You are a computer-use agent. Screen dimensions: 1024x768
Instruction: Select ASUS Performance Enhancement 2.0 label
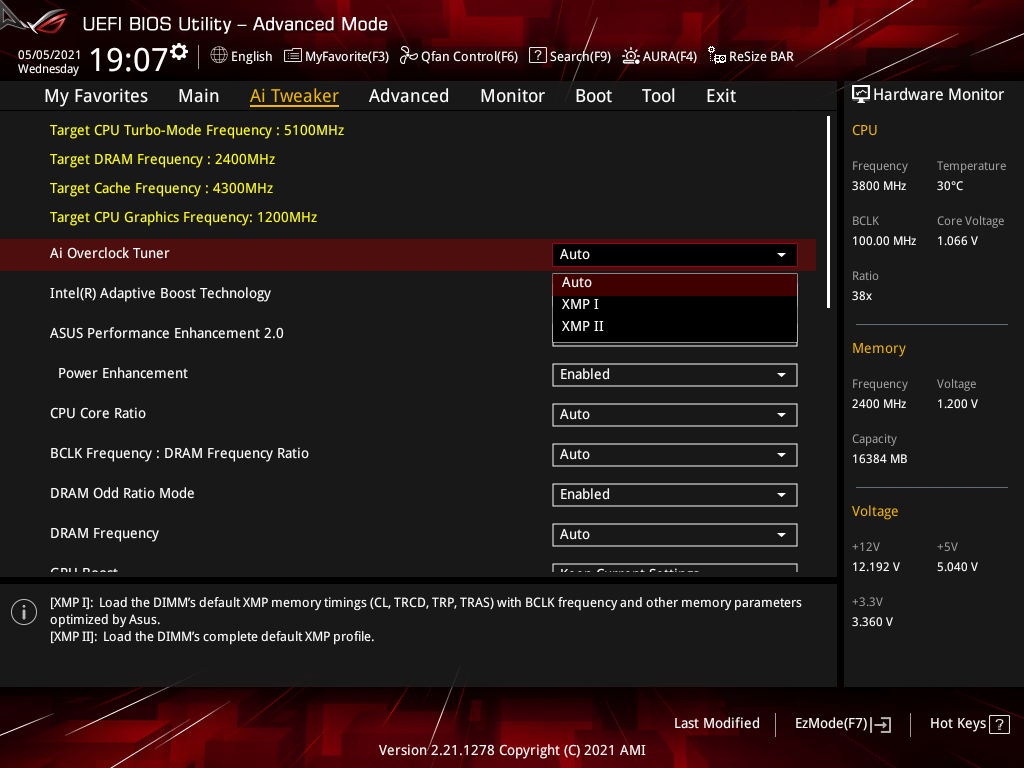point(167,333)
